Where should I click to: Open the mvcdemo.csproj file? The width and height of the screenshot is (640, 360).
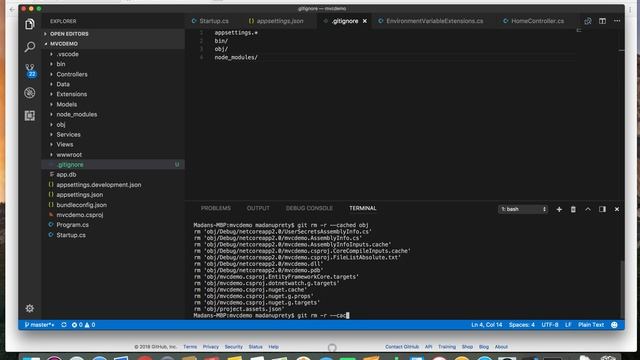point(80,215)
